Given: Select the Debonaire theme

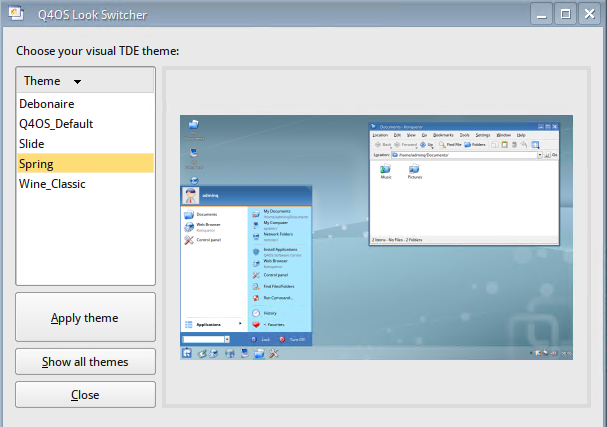Looking at the screenshot, I should coord(85,104).
